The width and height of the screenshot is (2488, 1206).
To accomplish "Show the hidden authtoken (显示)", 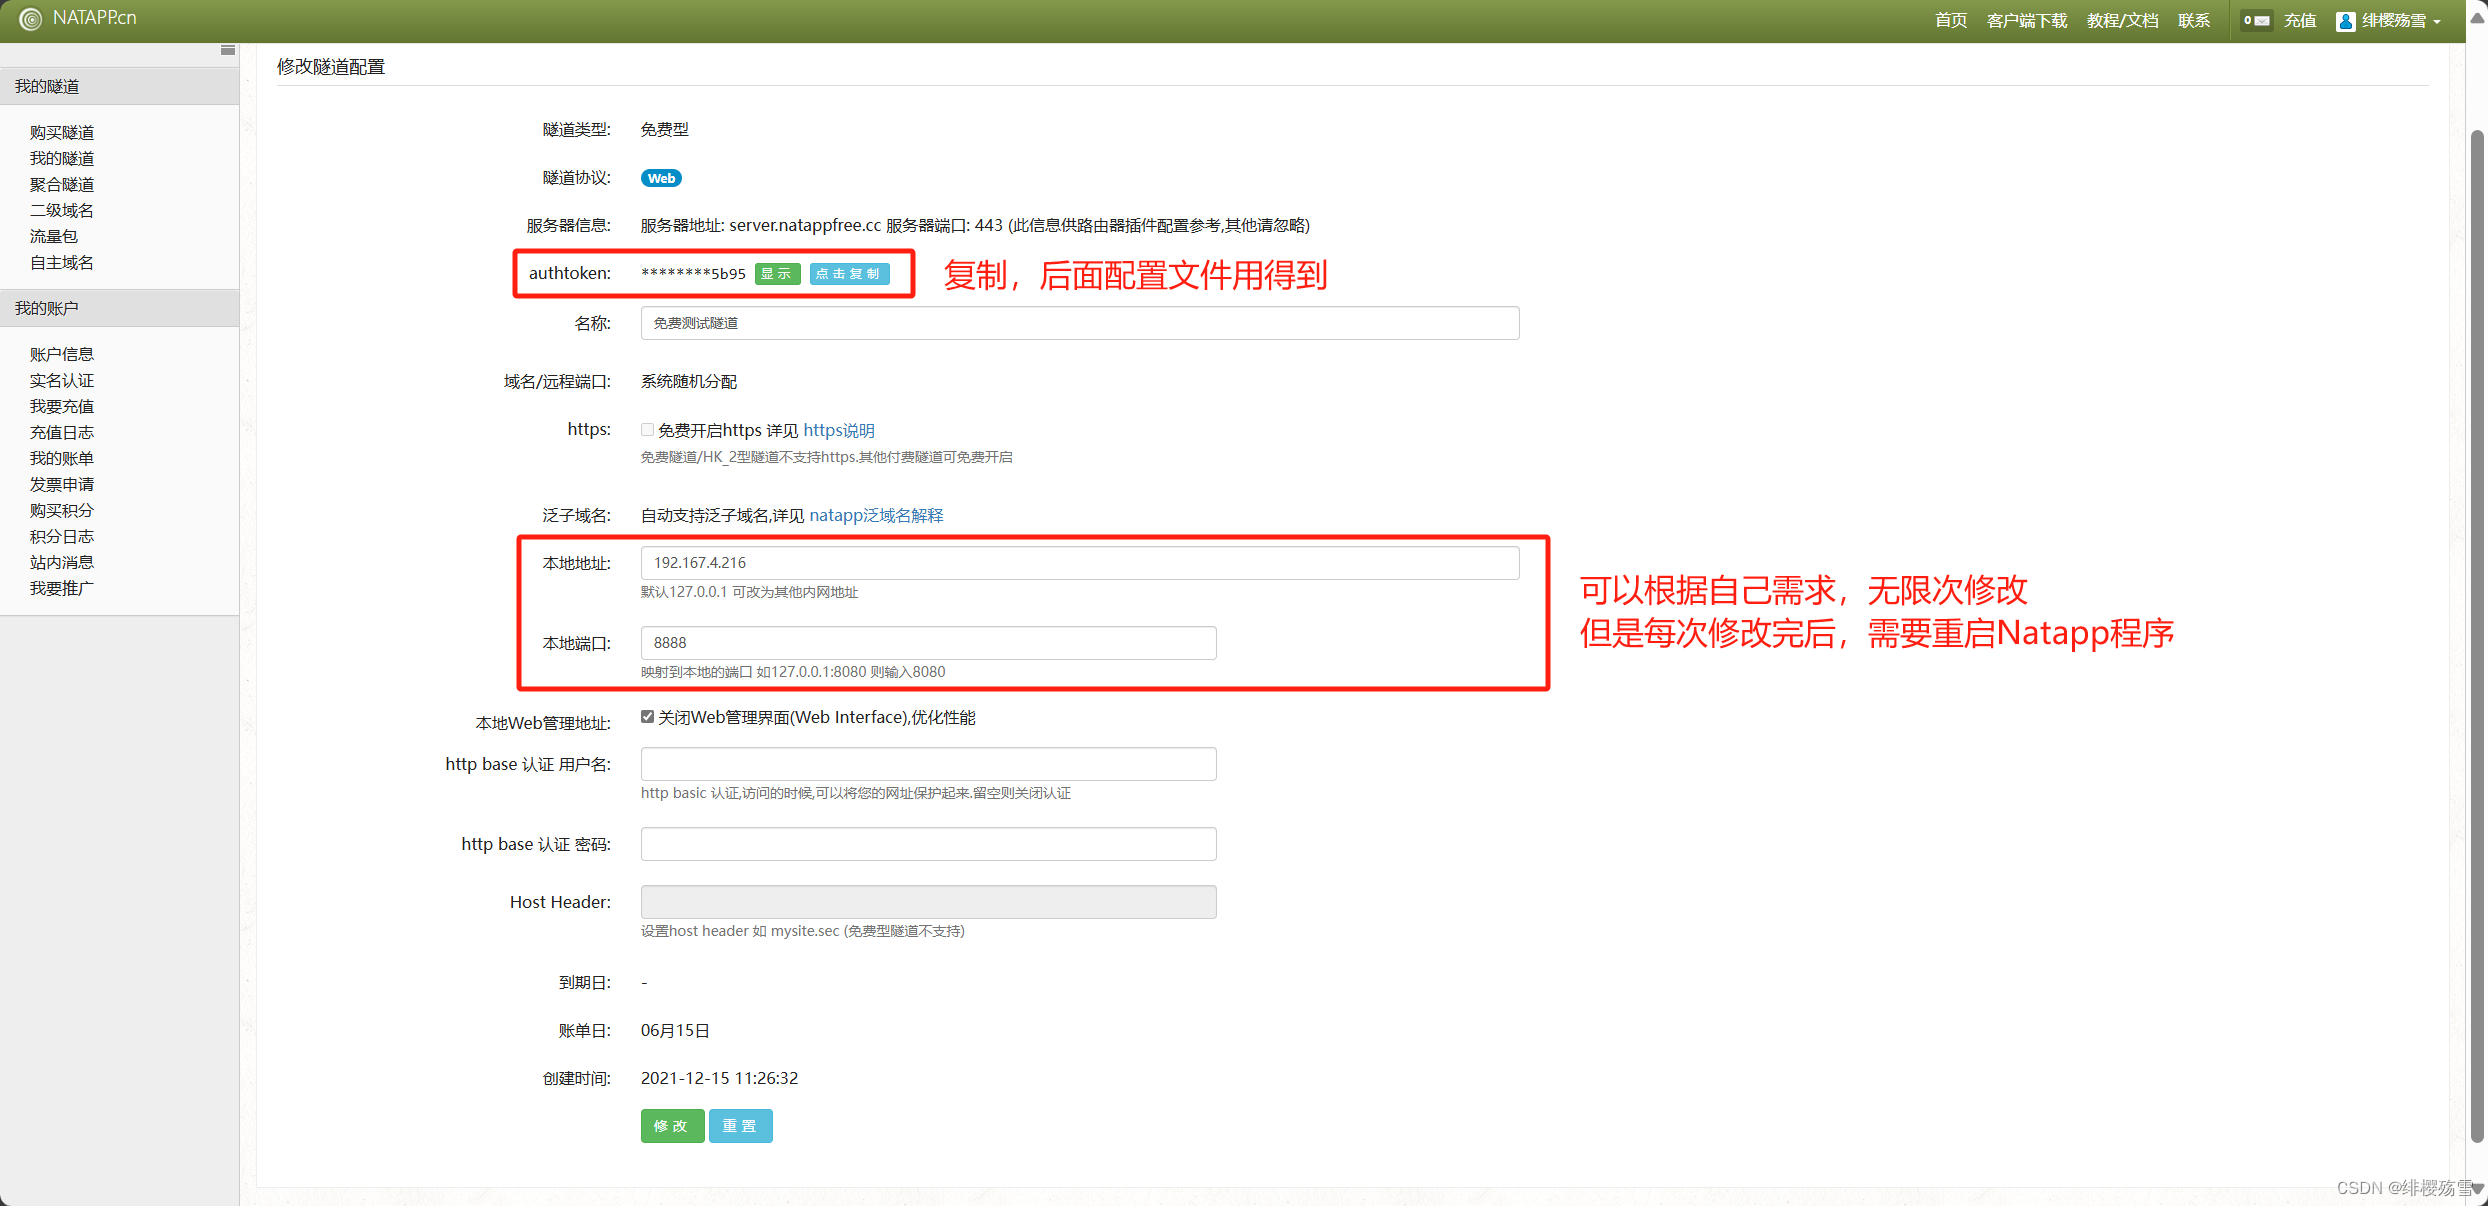I will [x=777, y=274].
